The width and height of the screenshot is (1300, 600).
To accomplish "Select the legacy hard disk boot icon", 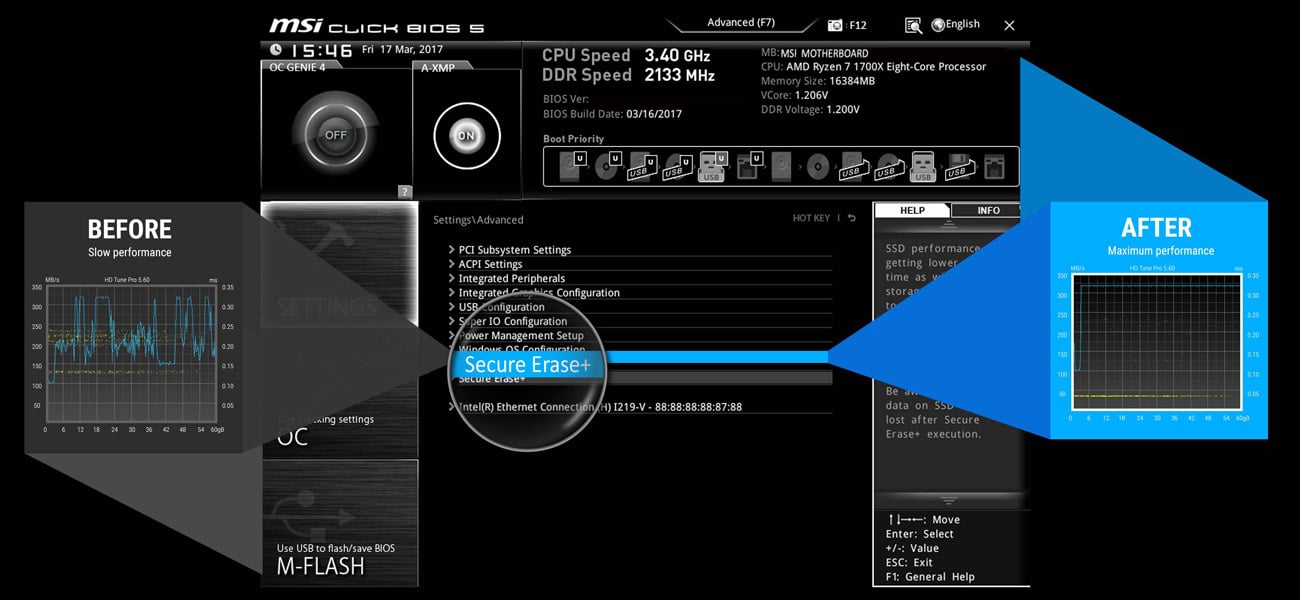I will point(782,166).
